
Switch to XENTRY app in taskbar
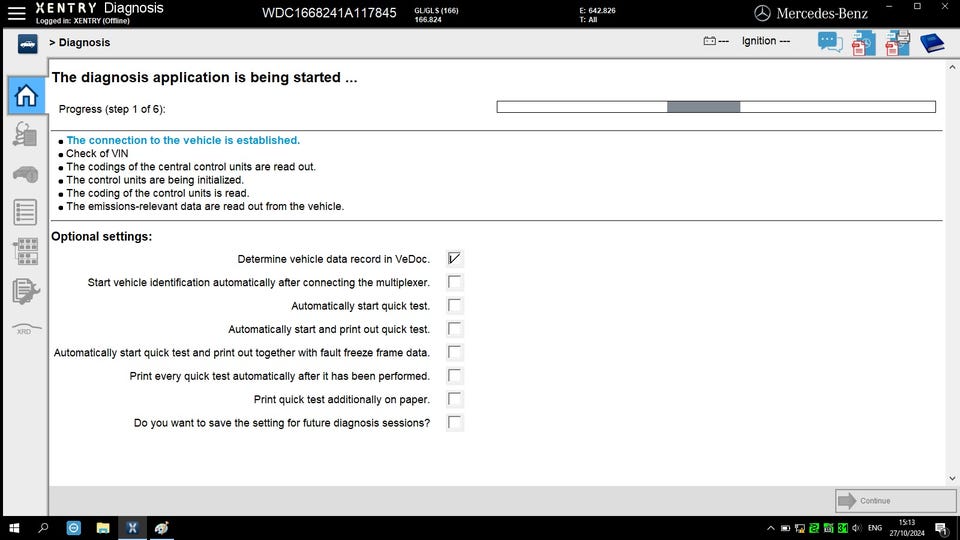point(132,528)
